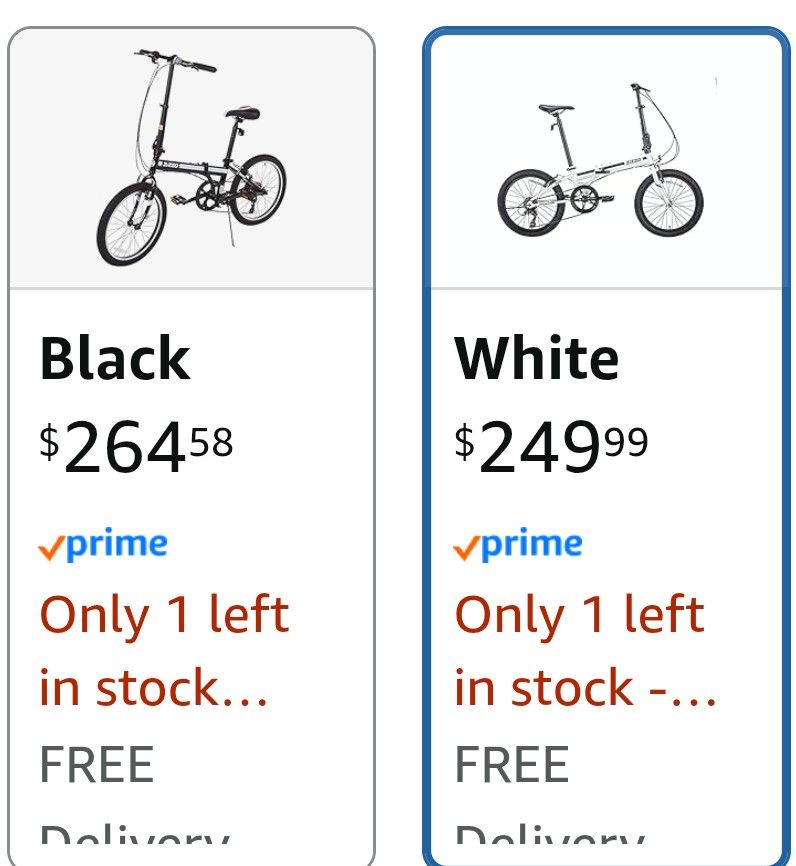Click the dollar sign beside 264
796x866 pixels.
click(x=49, y=441)
